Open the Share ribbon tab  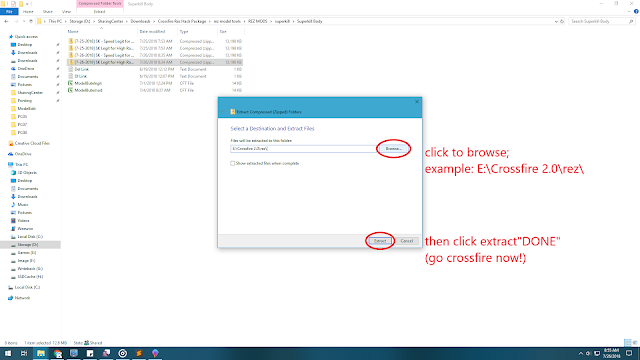pos(48,11)
